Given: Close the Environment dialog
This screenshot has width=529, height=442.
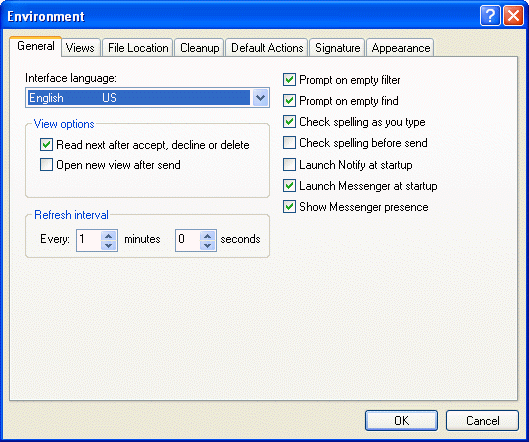Looking at the screenshot, I should (513, 16).
